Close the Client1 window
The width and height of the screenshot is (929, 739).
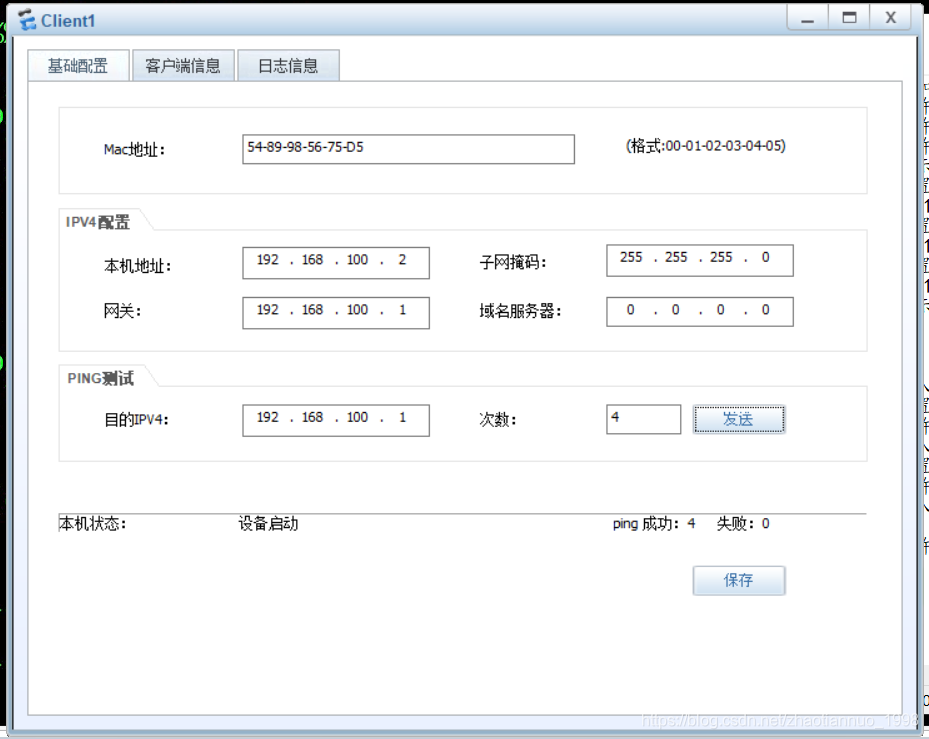[890, 18]
